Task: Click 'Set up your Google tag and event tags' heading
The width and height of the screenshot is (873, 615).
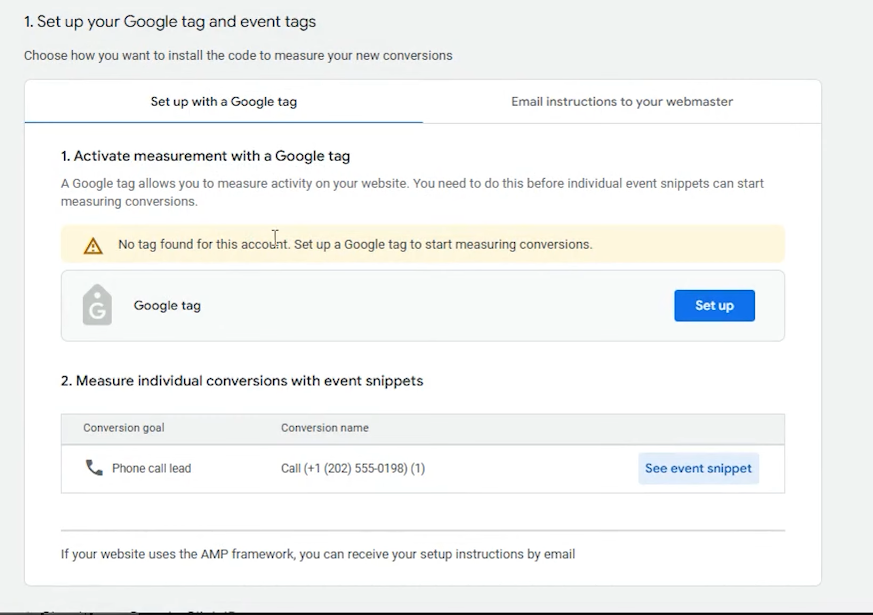Action: pos(170,22)
